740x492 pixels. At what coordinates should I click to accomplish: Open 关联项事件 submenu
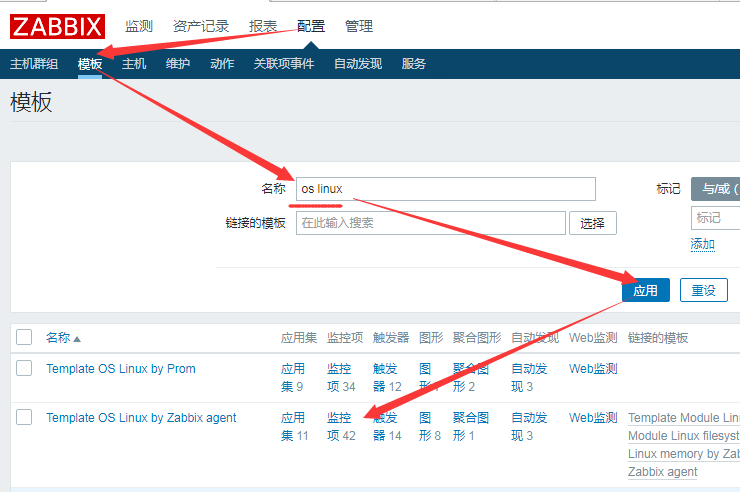click(284, 64)
